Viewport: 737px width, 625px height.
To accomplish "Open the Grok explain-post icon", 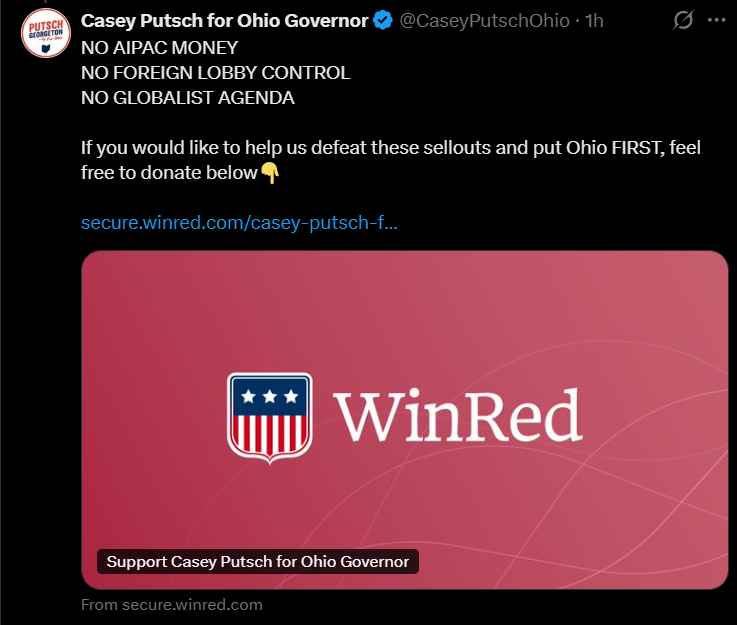I will (x=684, y=21).
